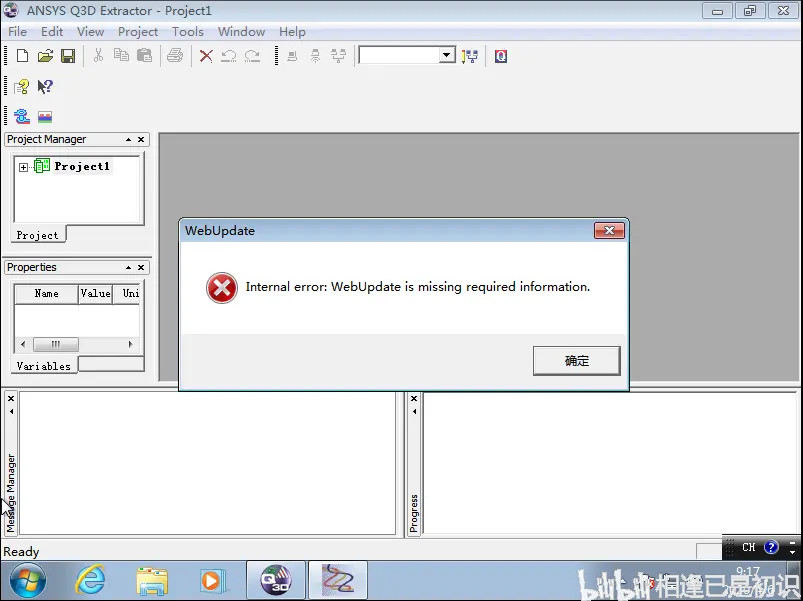Click the Properties scrollbar right arrow

coord(131,344)
